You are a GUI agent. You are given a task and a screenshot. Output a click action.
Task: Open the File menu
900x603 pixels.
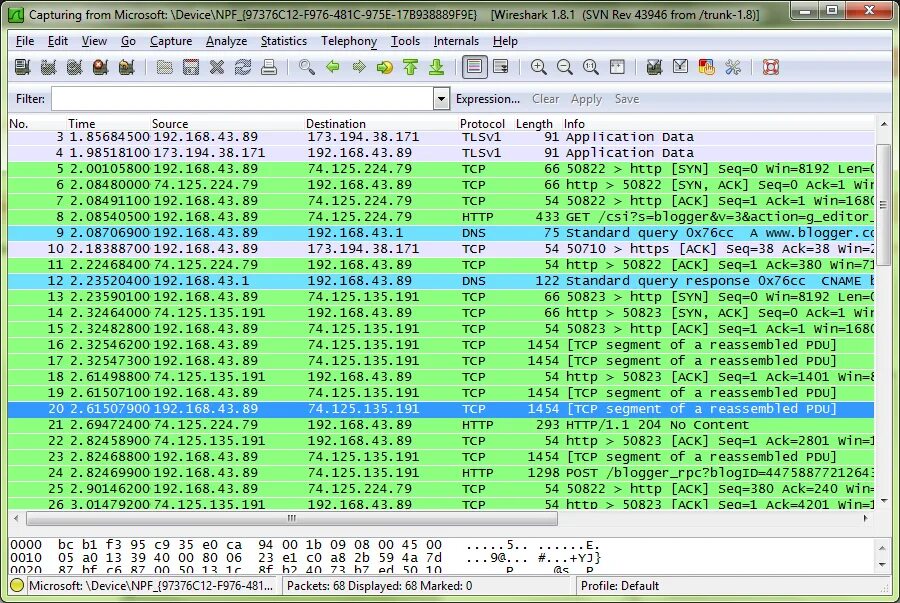coord(25,41)
